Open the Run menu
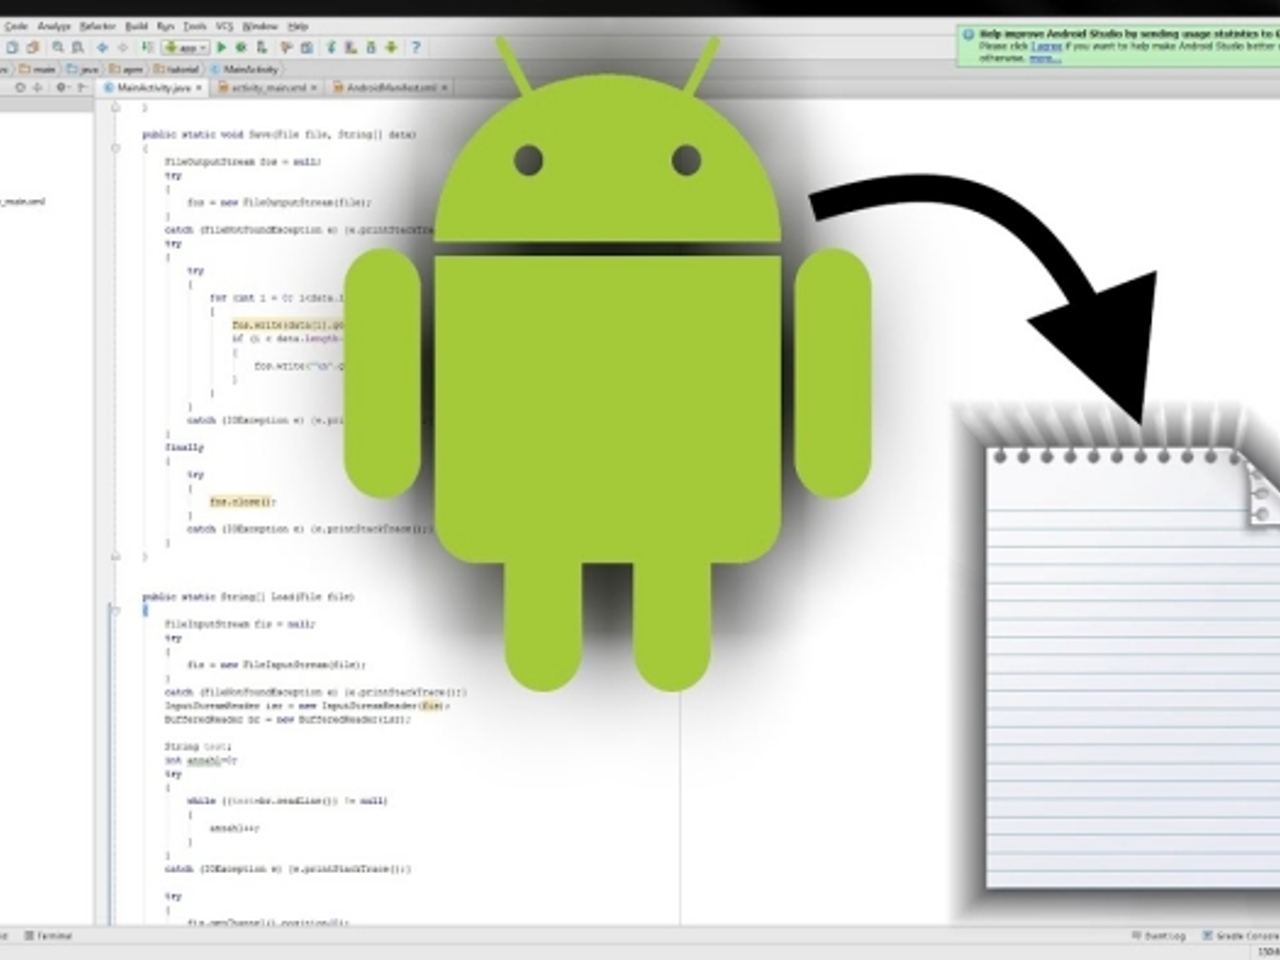The height and width of the screenshot is (960, 1280). (x=166, y=26)
